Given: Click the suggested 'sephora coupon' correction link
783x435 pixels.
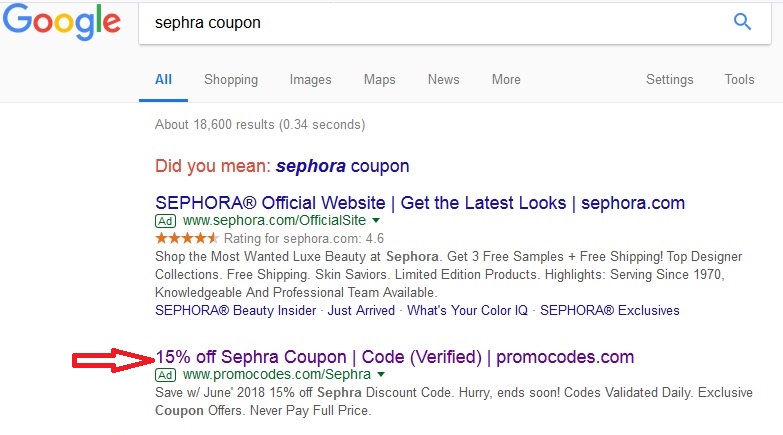Looking at the screenshot, I should tap(343, 166).
